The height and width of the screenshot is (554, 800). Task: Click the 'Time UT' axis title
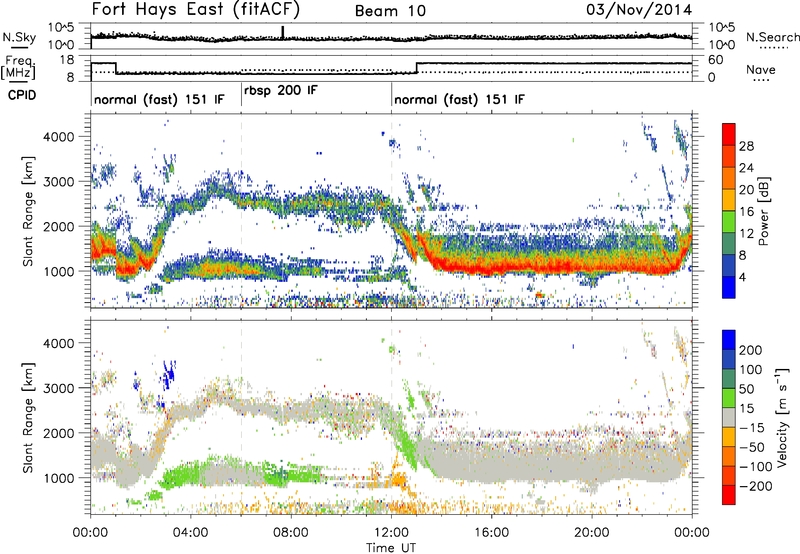391,548
